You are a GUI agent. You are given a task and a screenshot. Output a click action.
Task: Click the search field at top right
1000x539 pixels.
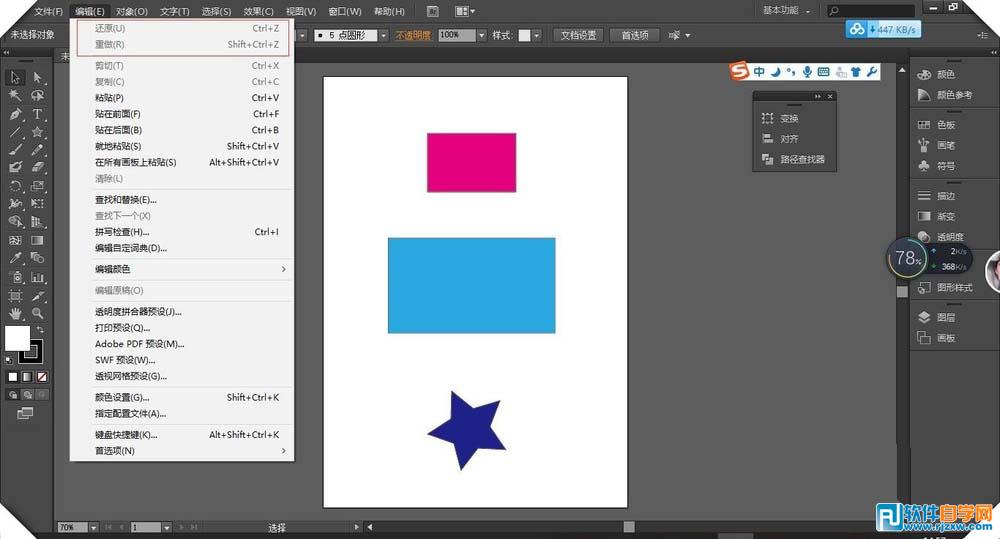[x=871, y=11]
